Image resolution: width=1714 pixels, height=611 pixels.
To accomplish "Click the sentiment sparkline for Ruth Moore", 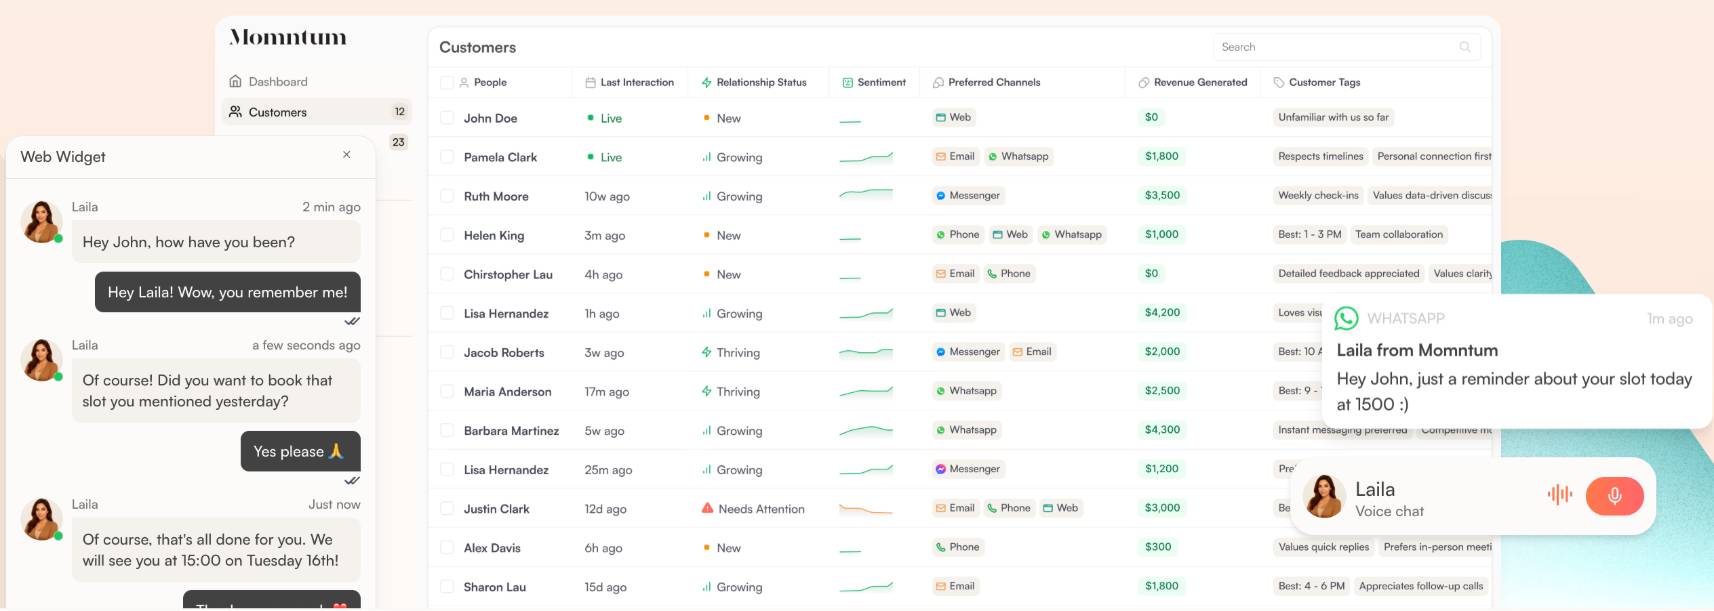I will [866, 194].
